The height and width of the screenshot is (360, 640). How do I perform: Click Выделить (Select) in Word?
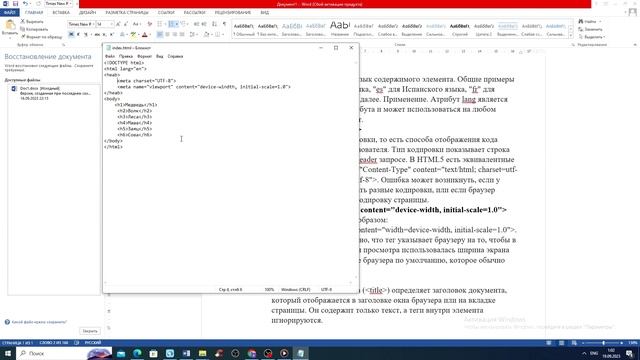pyautogui.click(x=591, y=37)
